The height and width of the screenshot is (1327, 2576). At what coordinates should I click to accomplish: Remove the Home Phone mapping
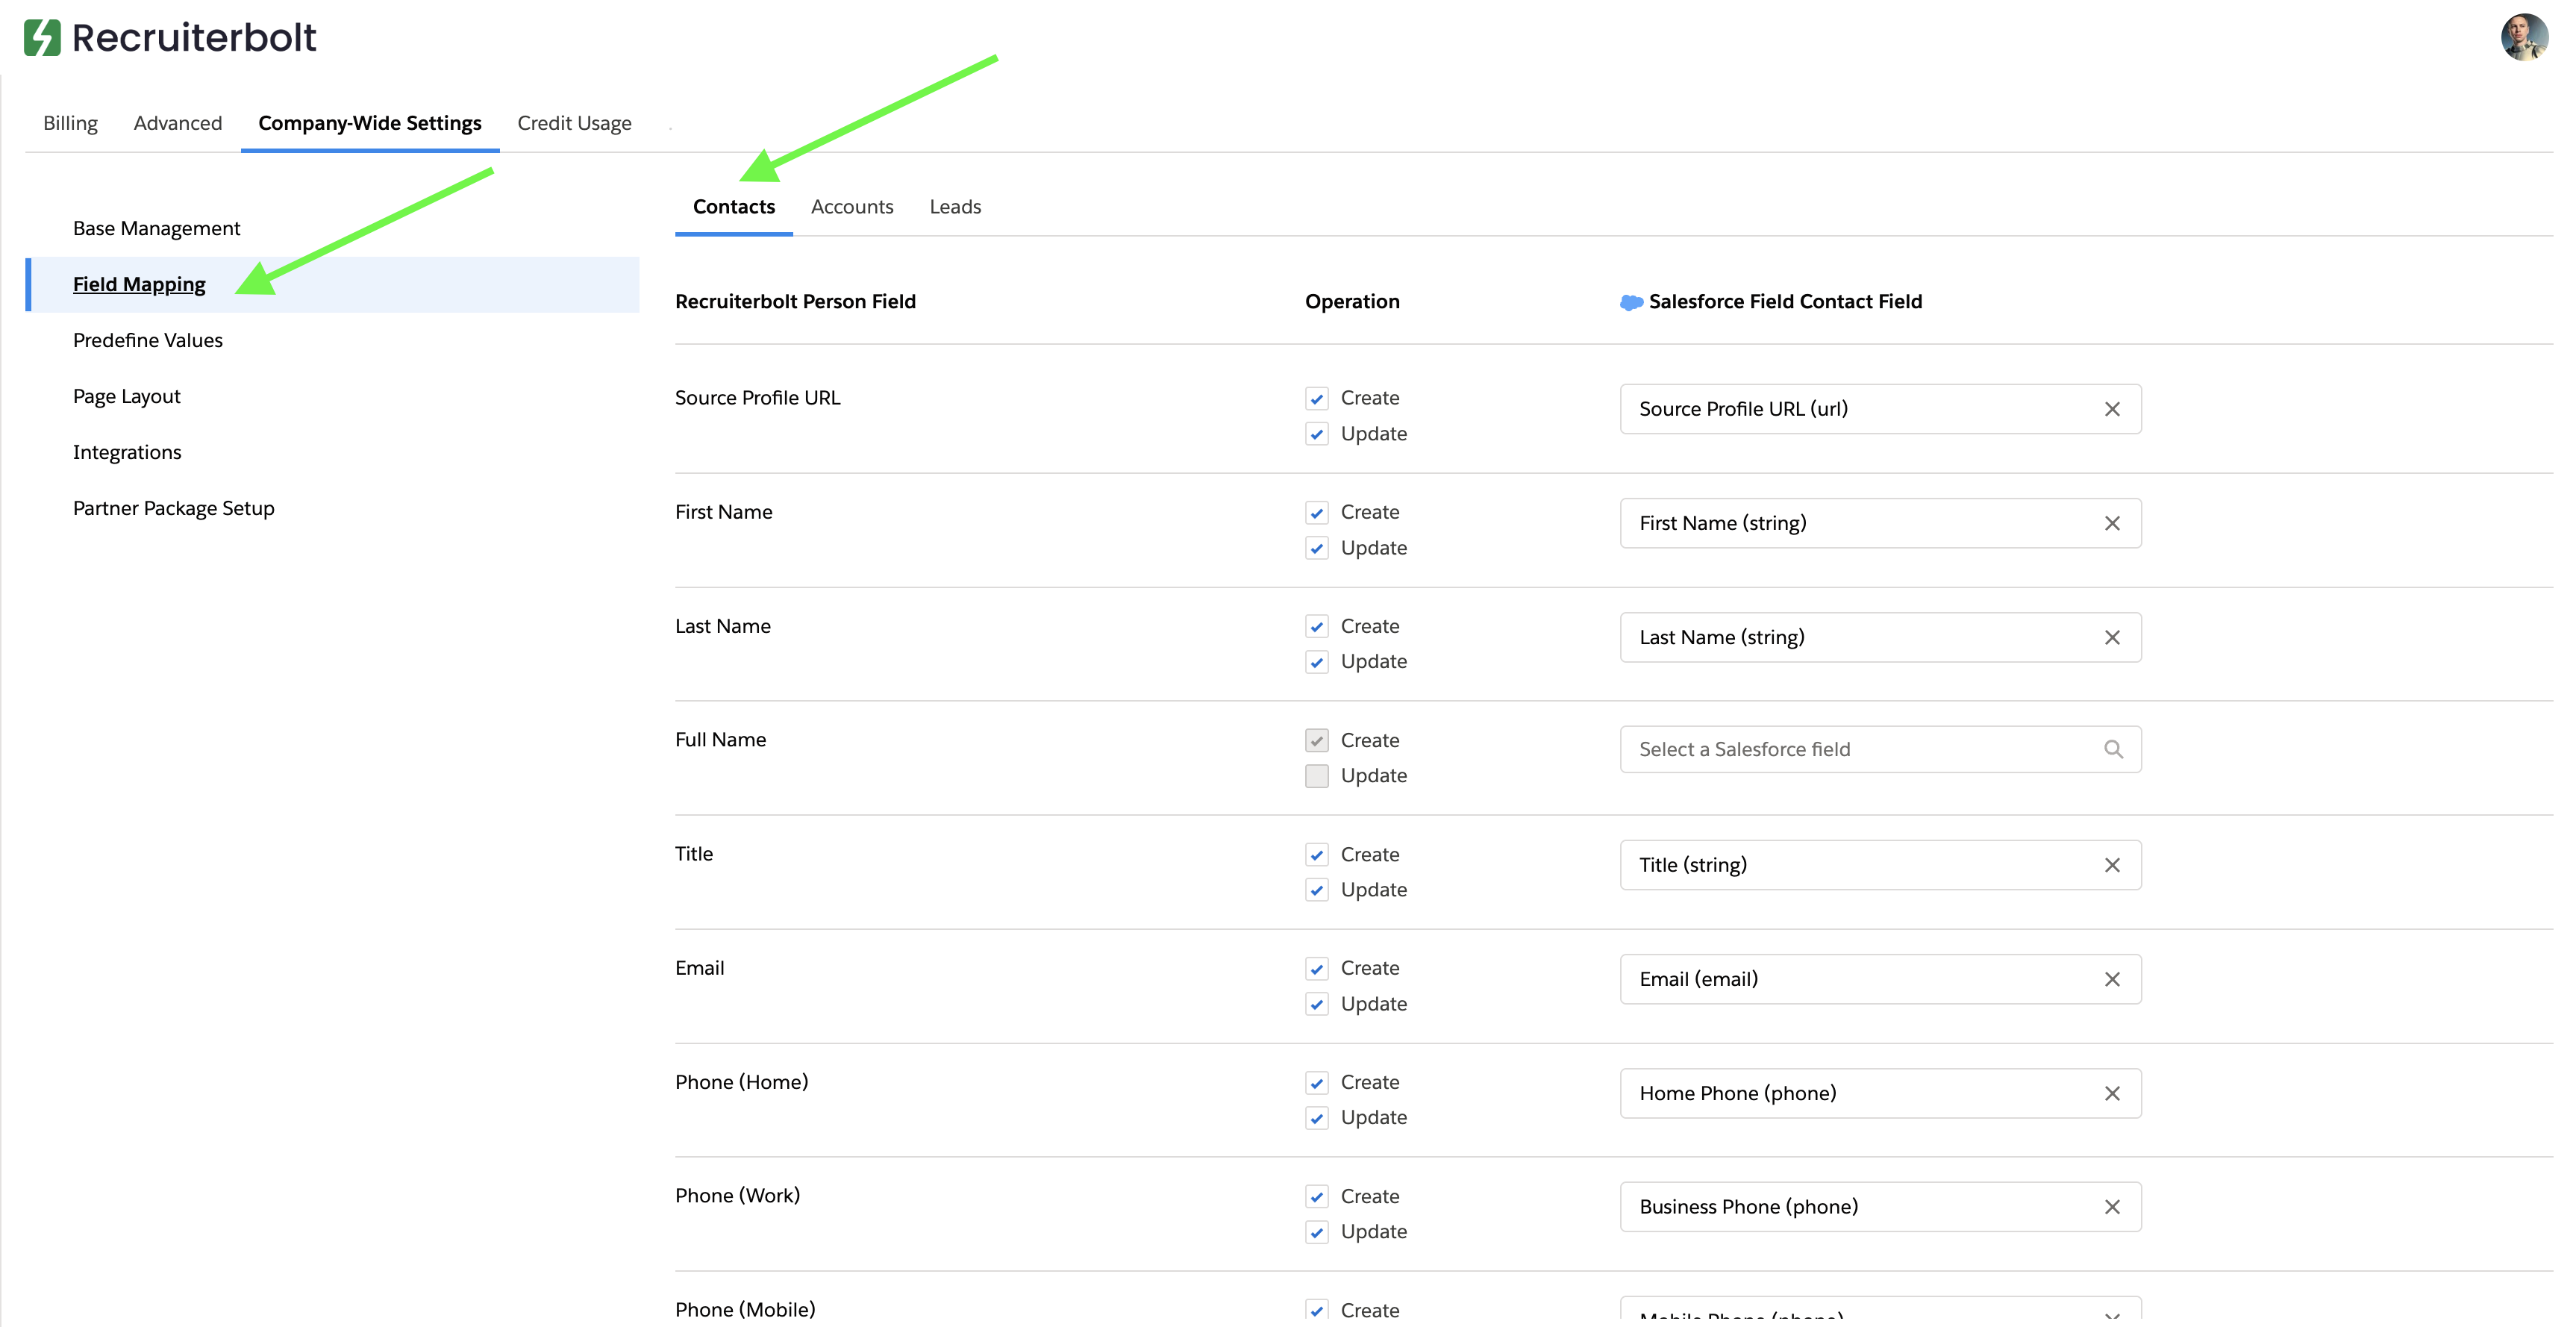click(2111, 1093)
